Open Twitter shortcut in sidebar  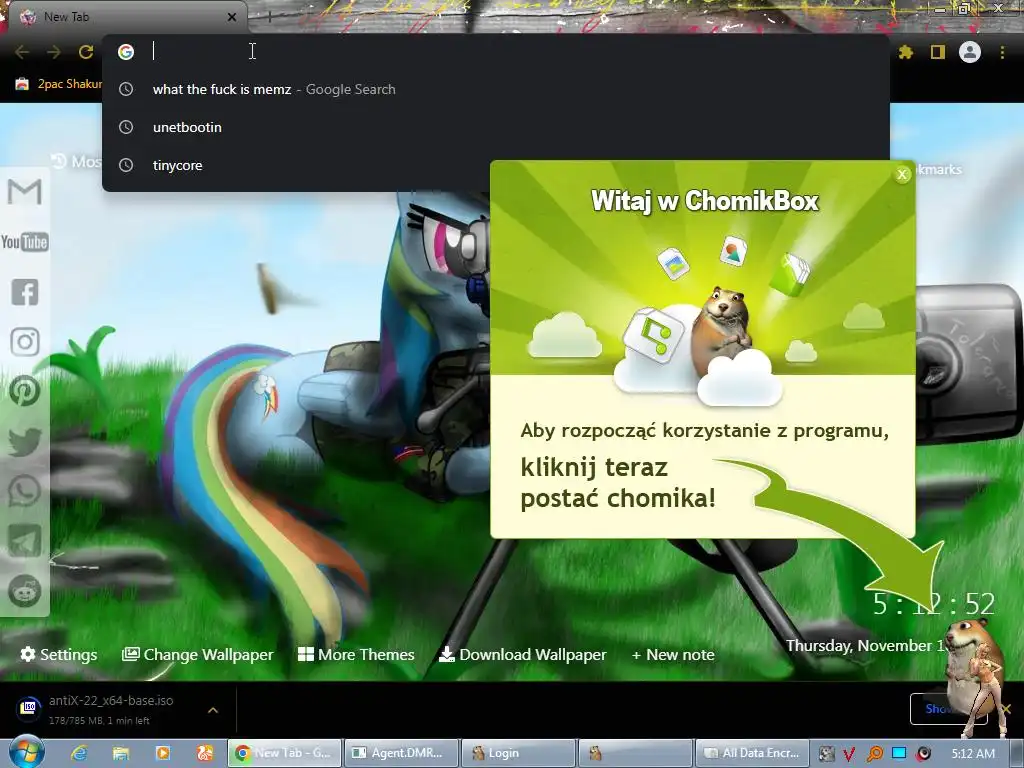tap(25, 441)
